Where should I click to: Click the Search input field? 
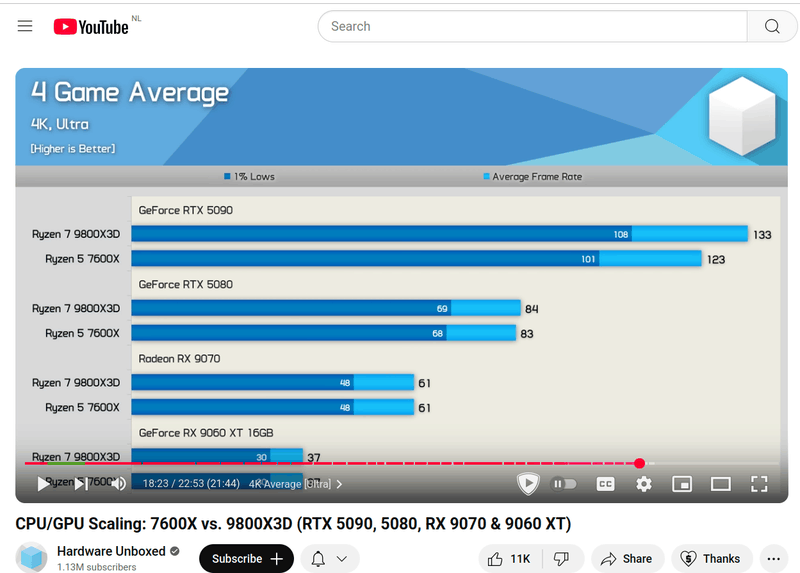click(532, 26)
